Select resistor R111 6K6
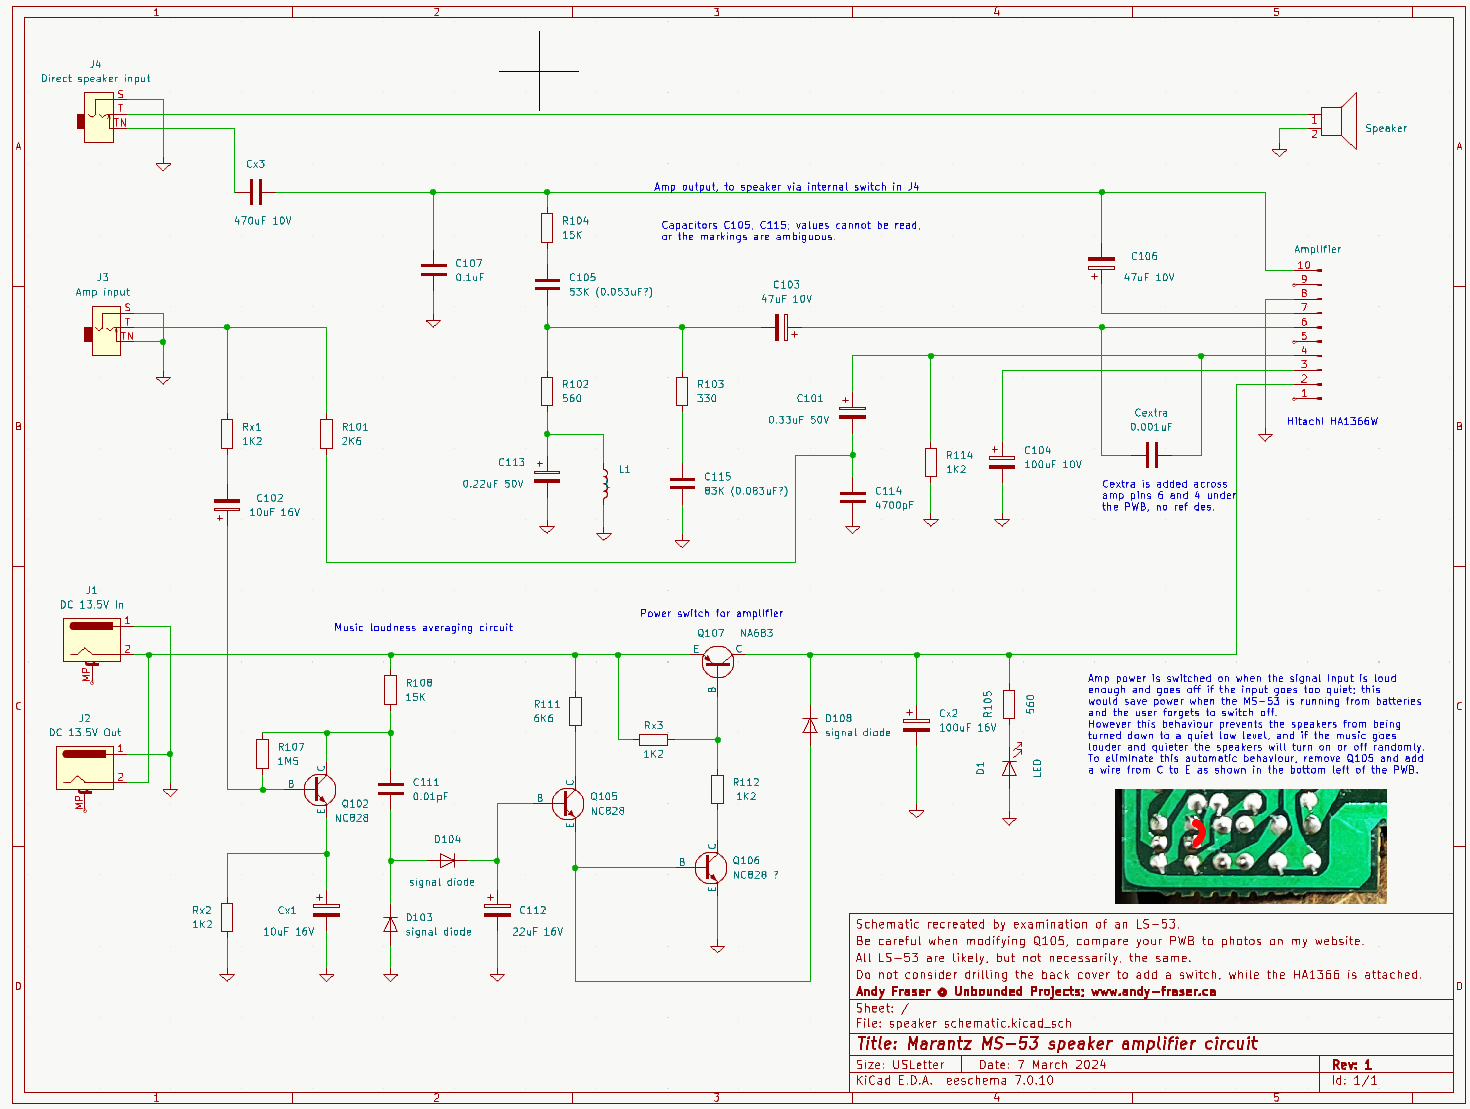This screenshot has width=1470, height=1109. click(575, 711)
